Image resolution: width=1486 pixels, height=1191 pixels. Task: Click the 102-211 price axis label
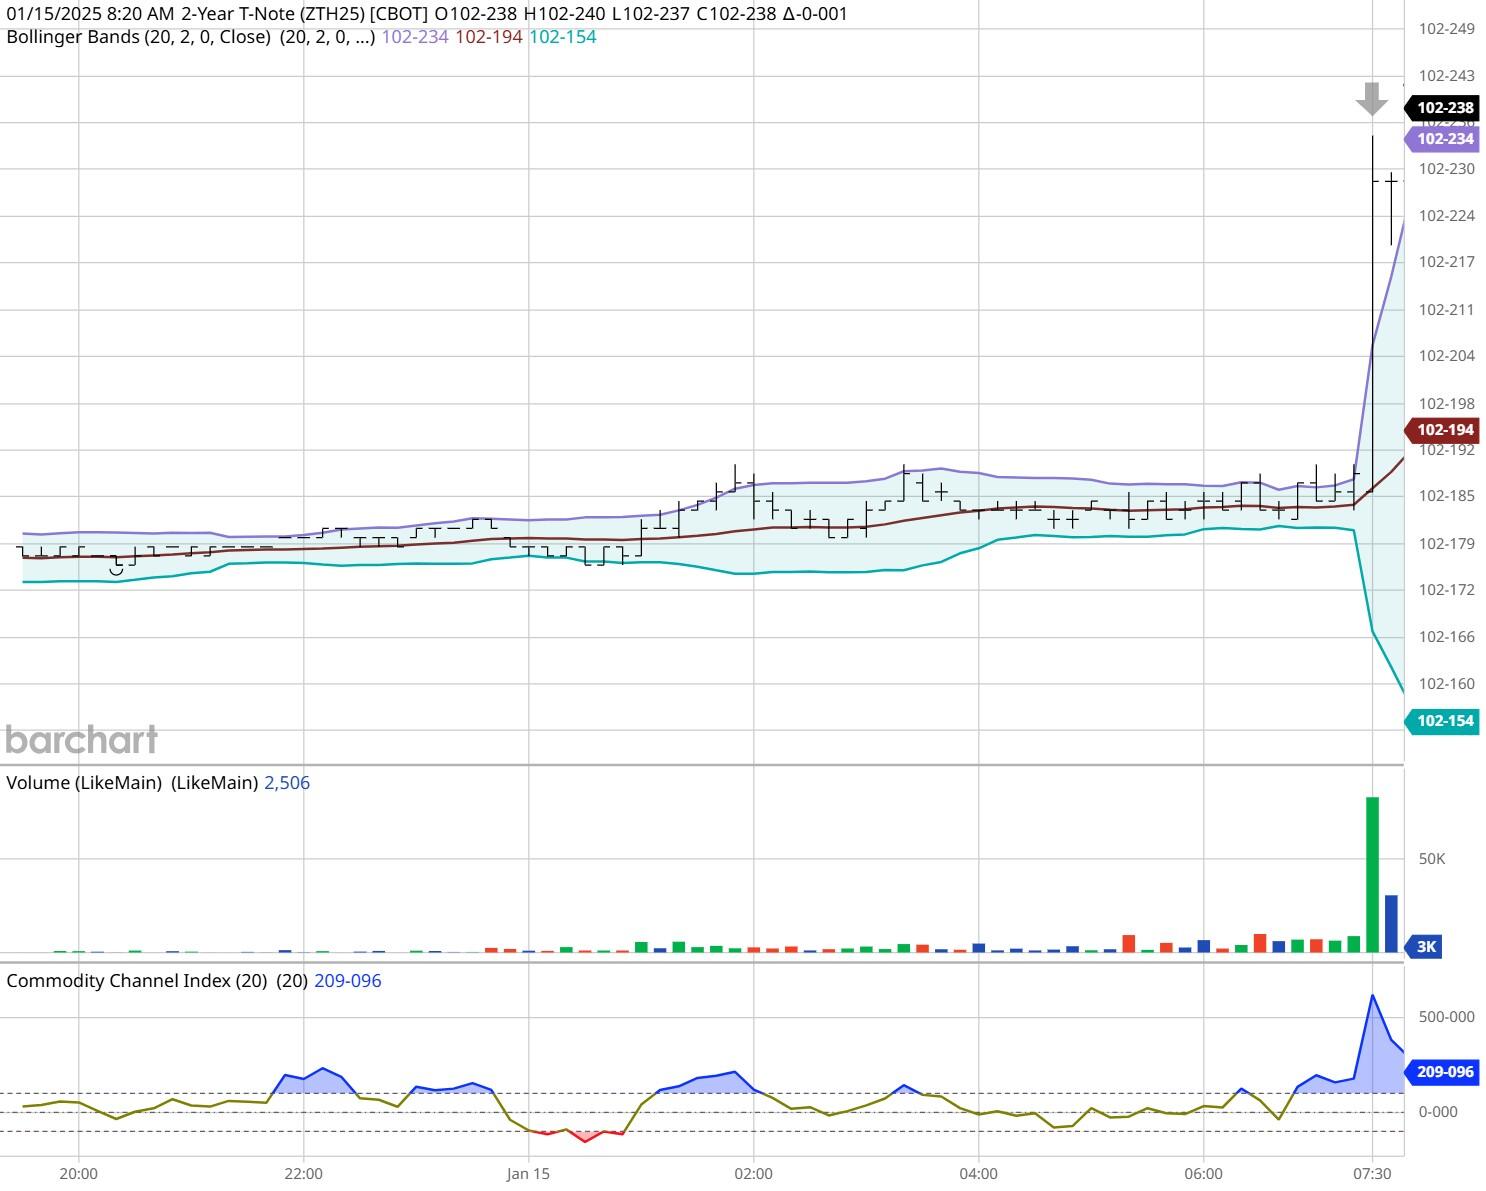tap(1447, 310)
